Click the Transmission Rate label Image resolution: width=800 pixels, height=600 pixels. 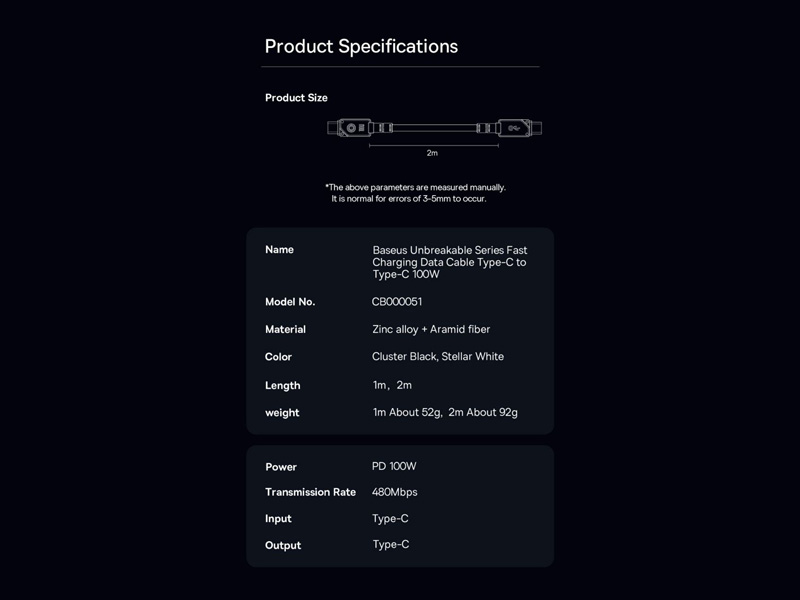tap(310, 492)
